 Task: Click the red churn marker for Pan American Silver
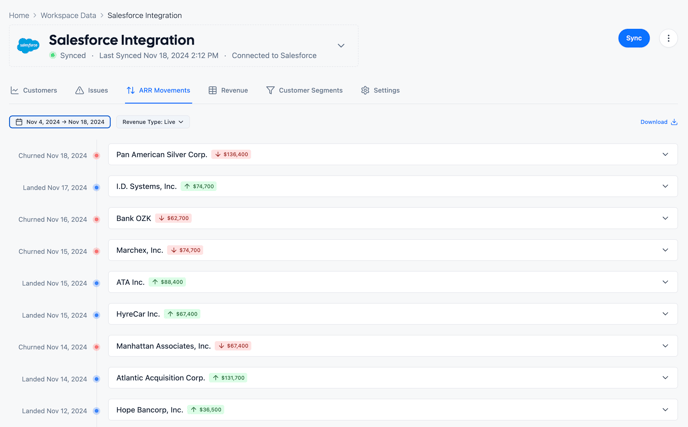[97, 156]
